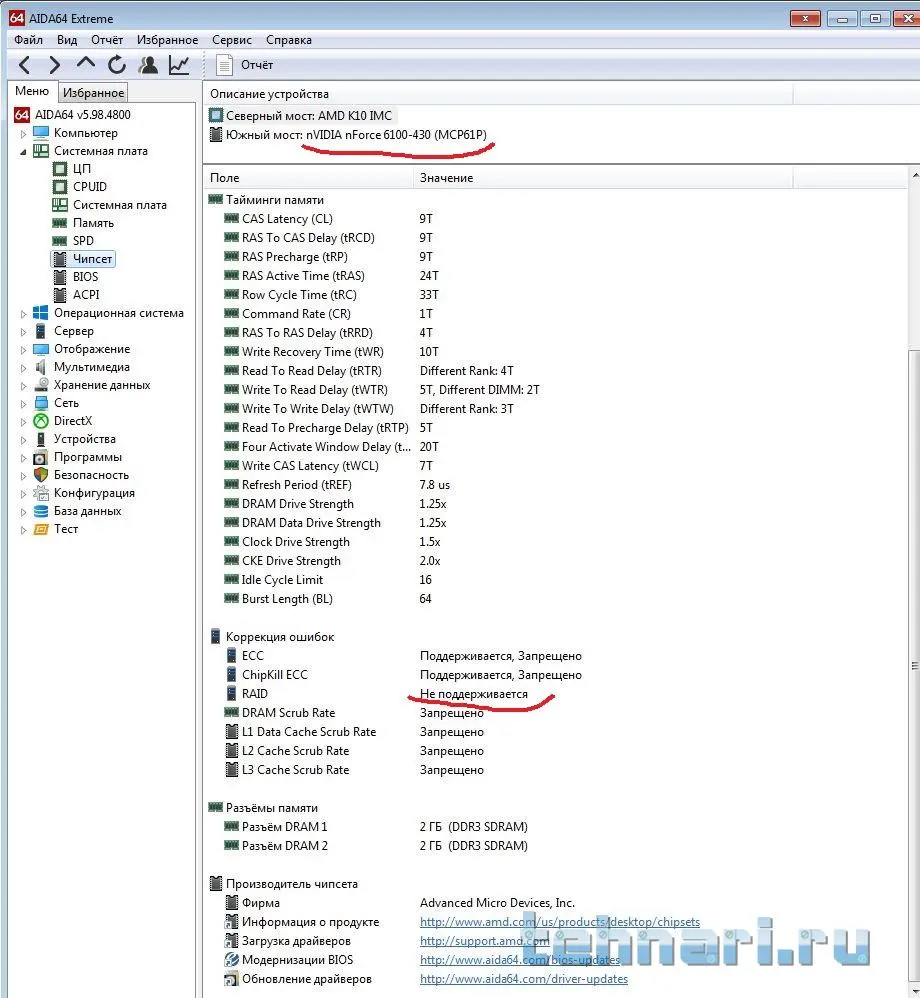Click the Описание устройства column header

pyautogui.click(x=499, y=94)
